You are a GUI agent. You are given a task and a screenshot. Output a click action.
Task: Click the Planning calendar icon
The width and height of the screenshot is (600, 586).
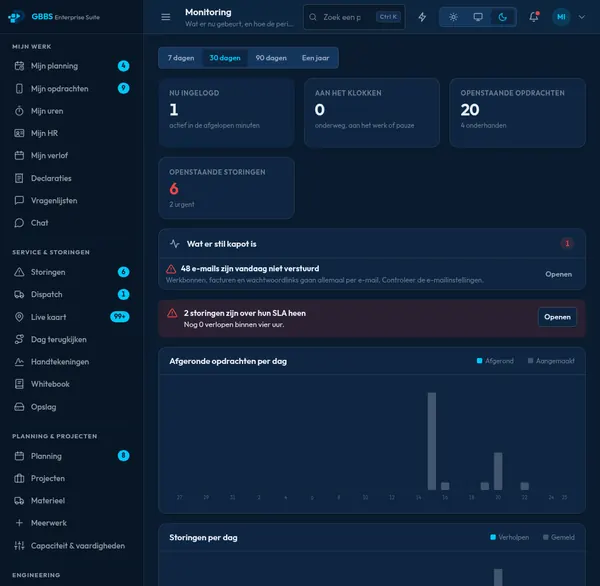point(19,456)
